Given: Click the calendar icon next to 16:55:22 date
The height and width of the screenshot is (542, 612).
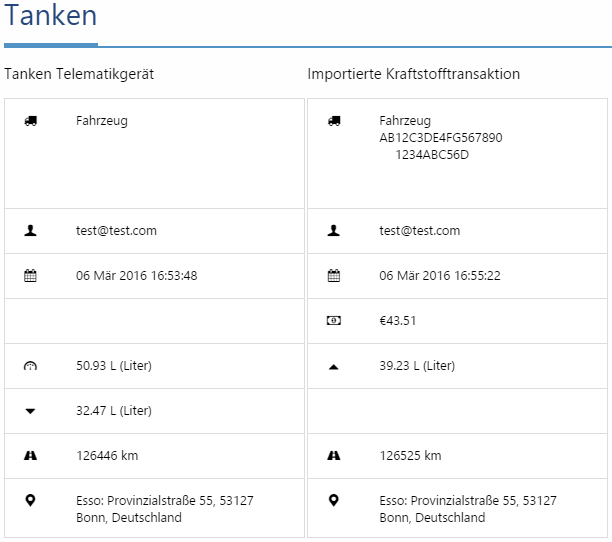Looking at the screenshot, I should pyautogui.click(x=334, y=276).
